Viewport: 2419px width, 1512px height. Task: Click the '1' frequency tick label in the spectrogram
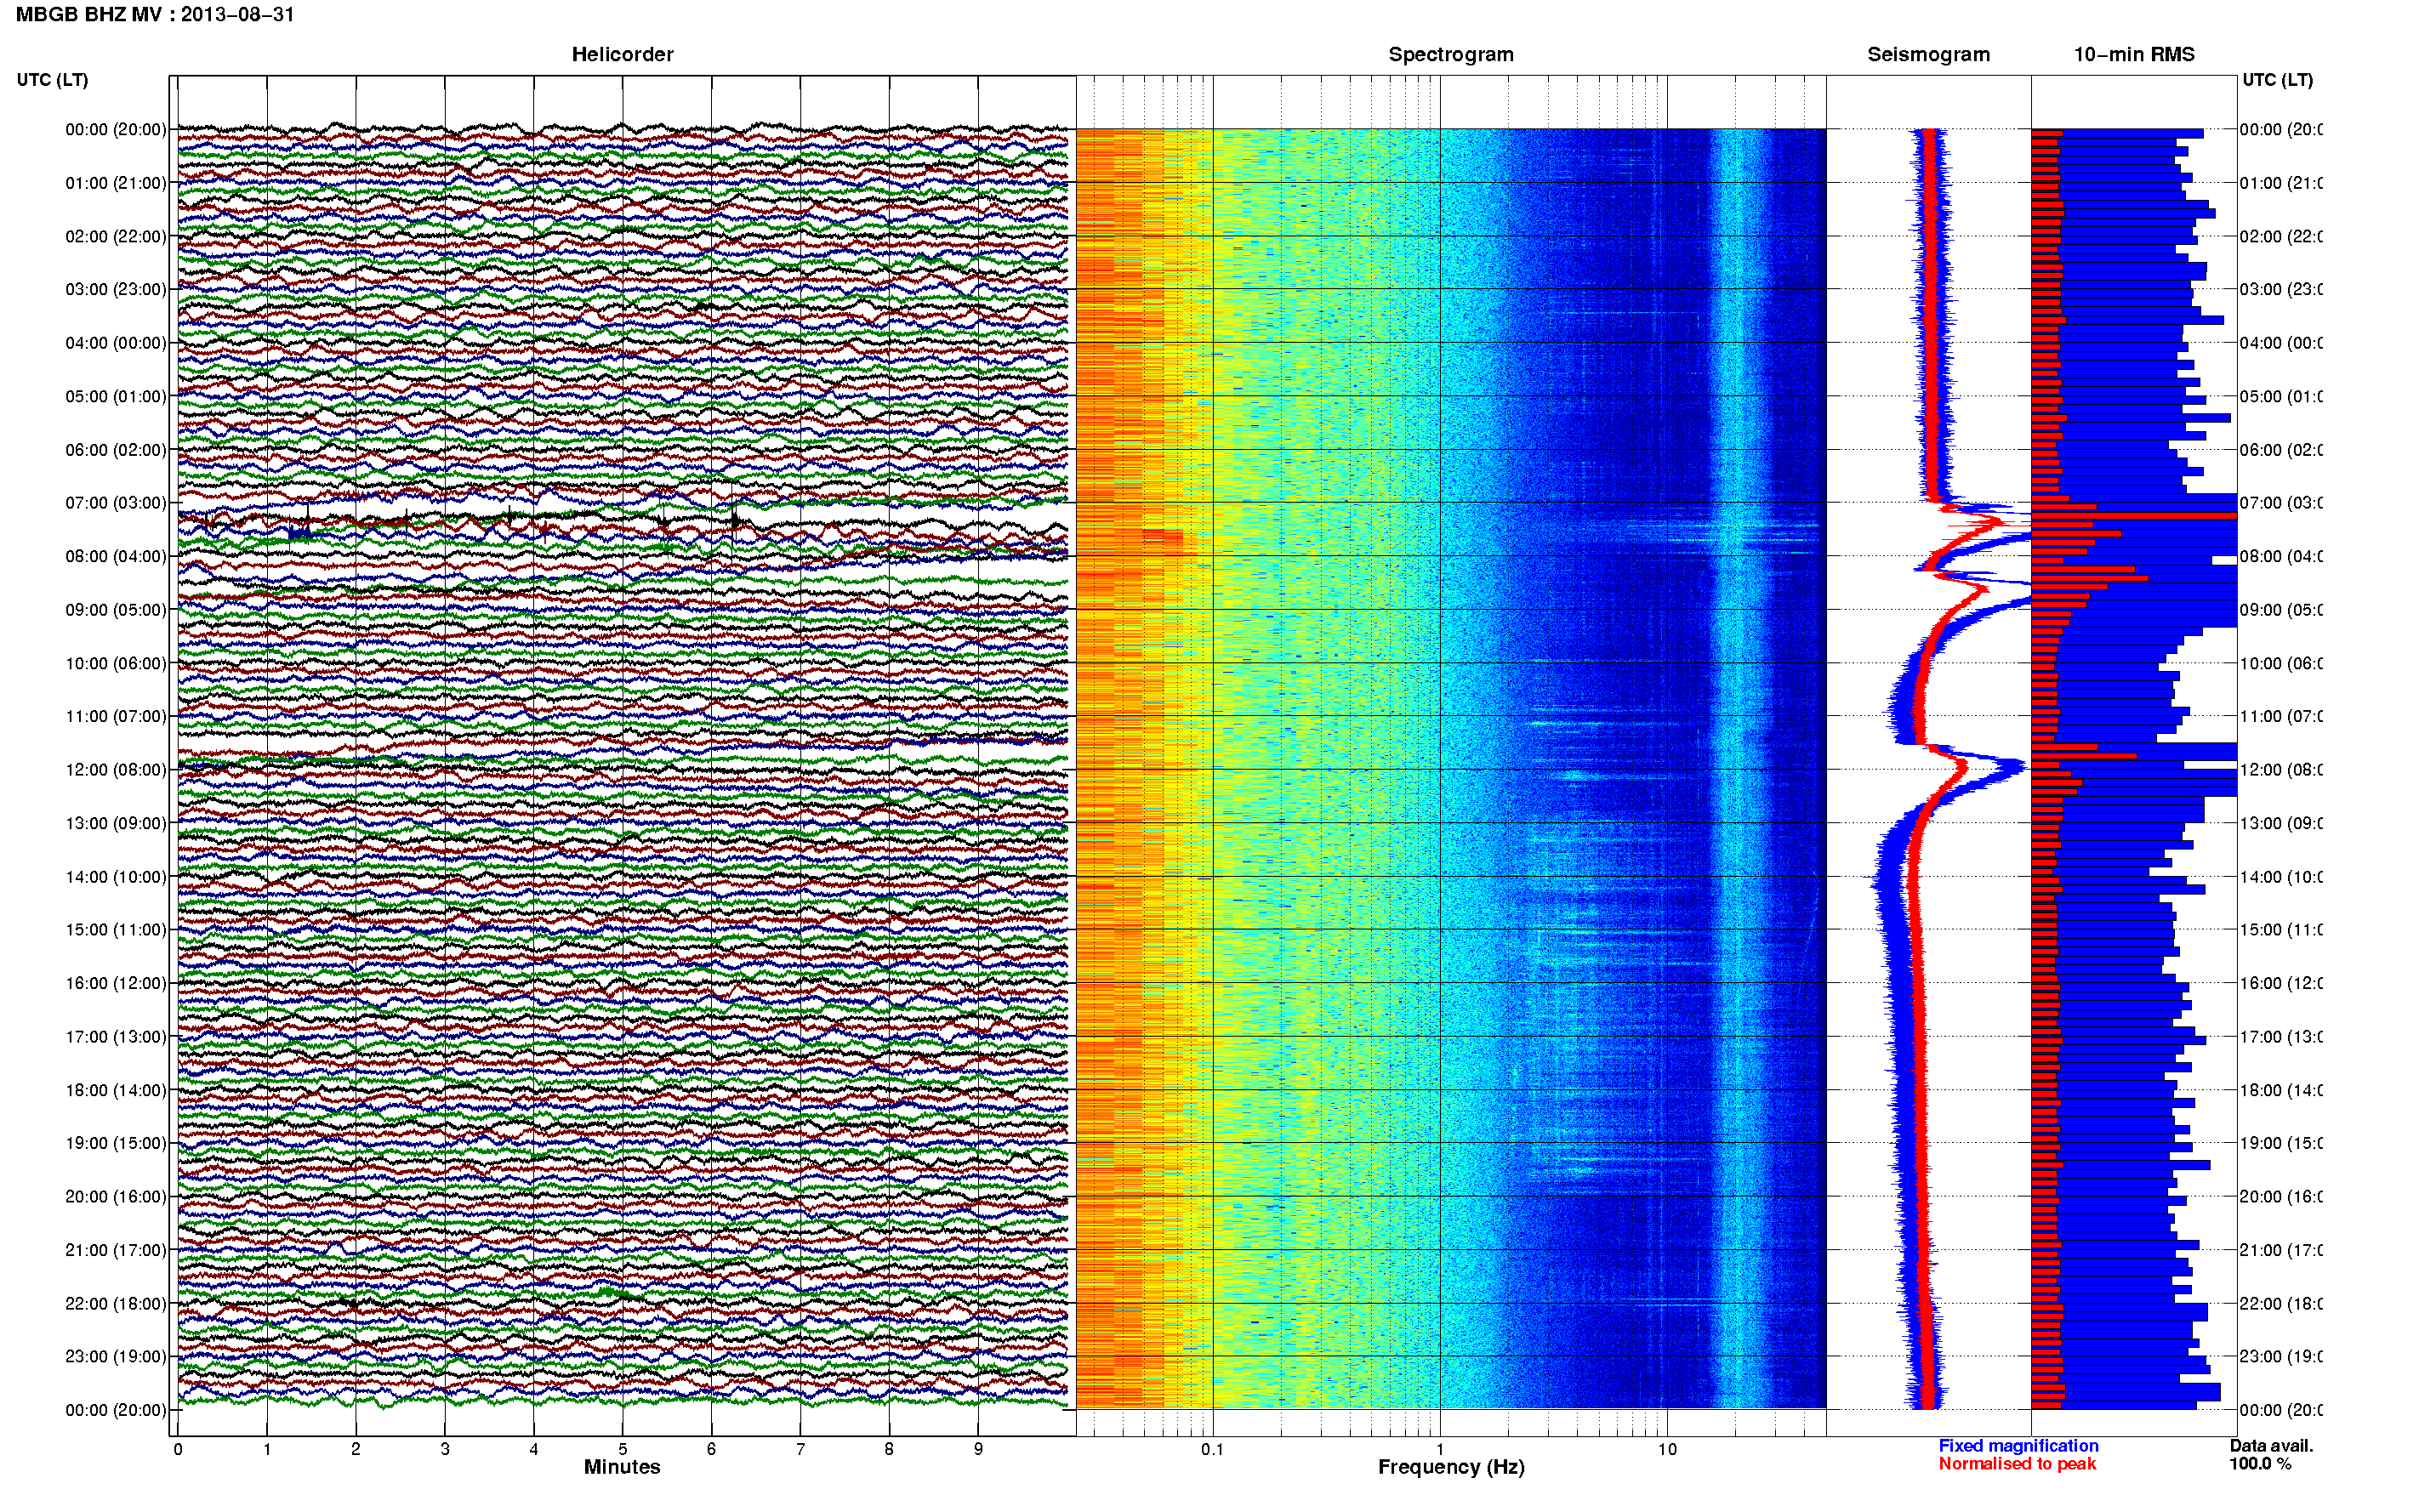pyautogui.click(x=1440, y=1449)
